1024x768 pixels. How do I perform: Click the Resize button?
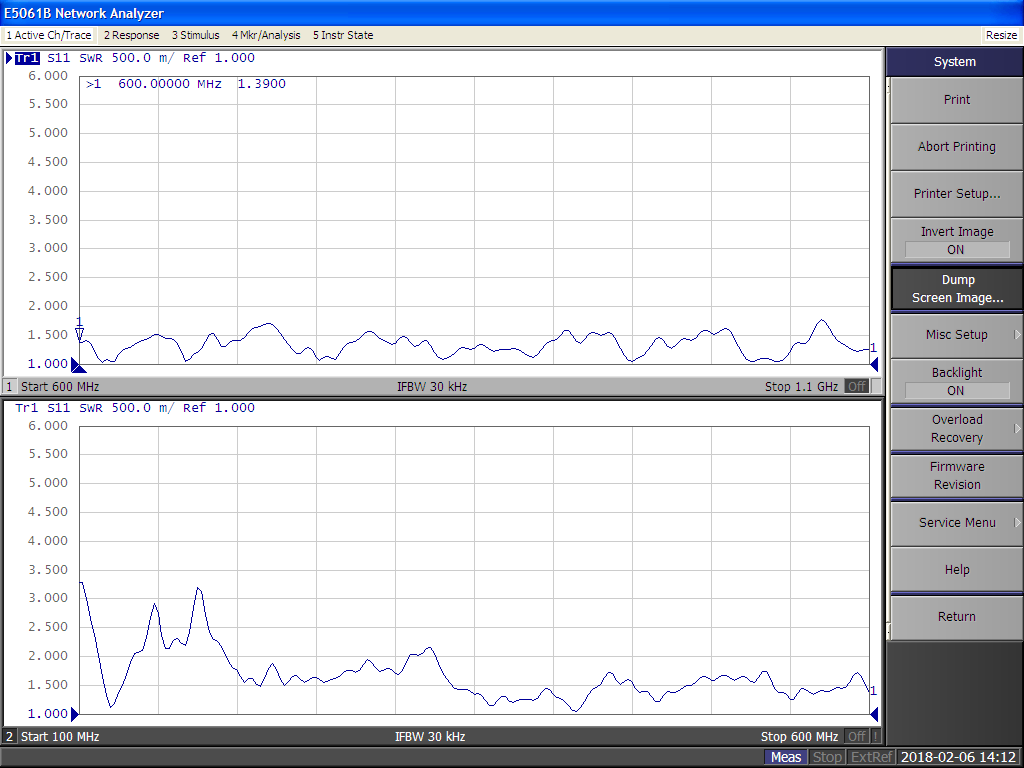pos(1001,35)
